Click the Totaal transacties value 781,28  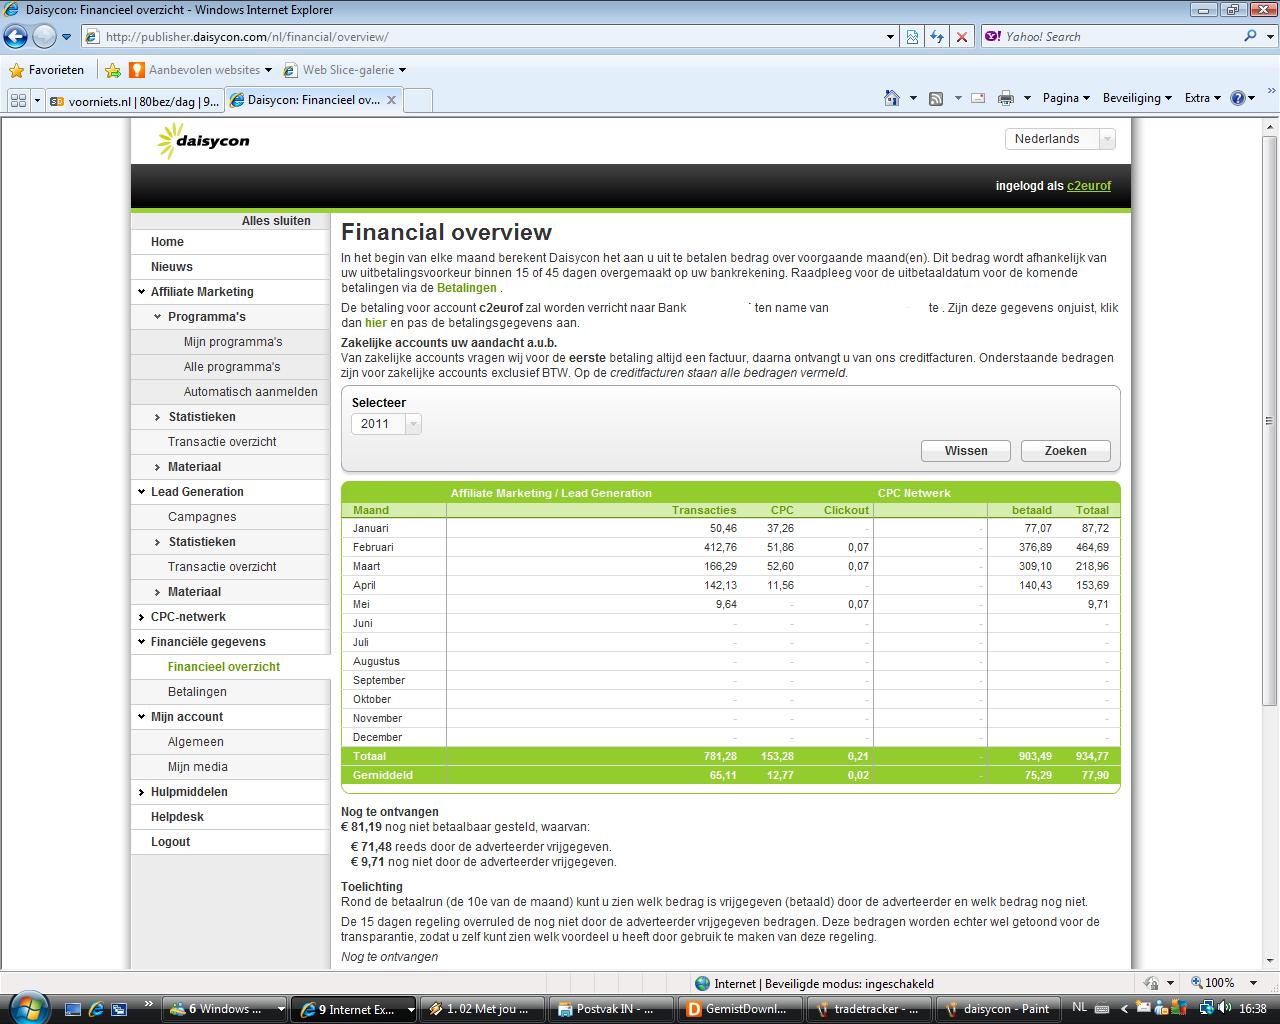tap(720, 756)
